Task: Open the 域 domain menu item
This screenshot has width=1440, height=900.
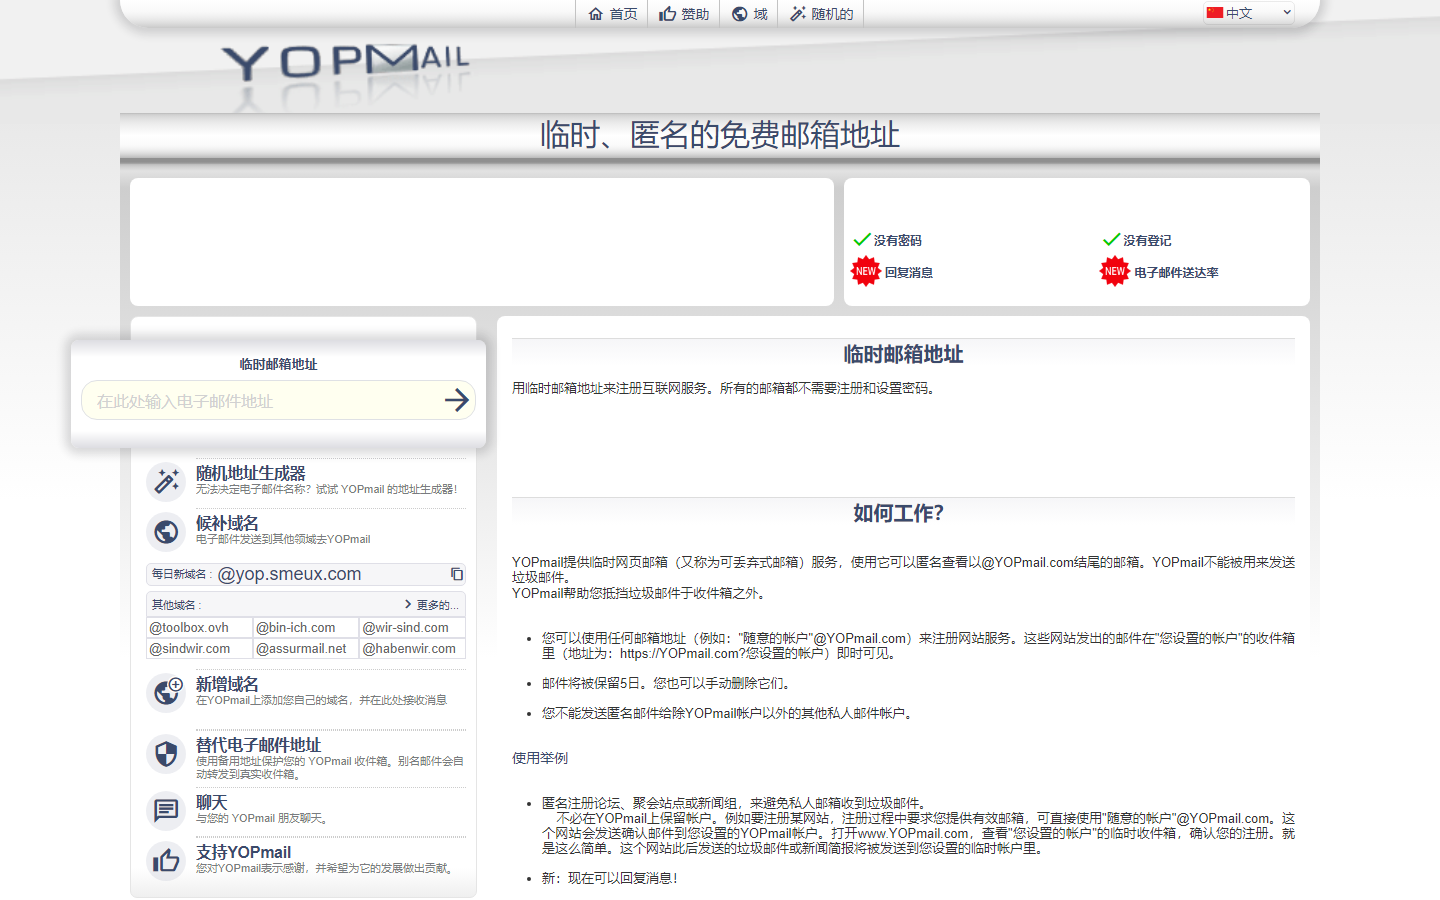Action: (750, 14)
